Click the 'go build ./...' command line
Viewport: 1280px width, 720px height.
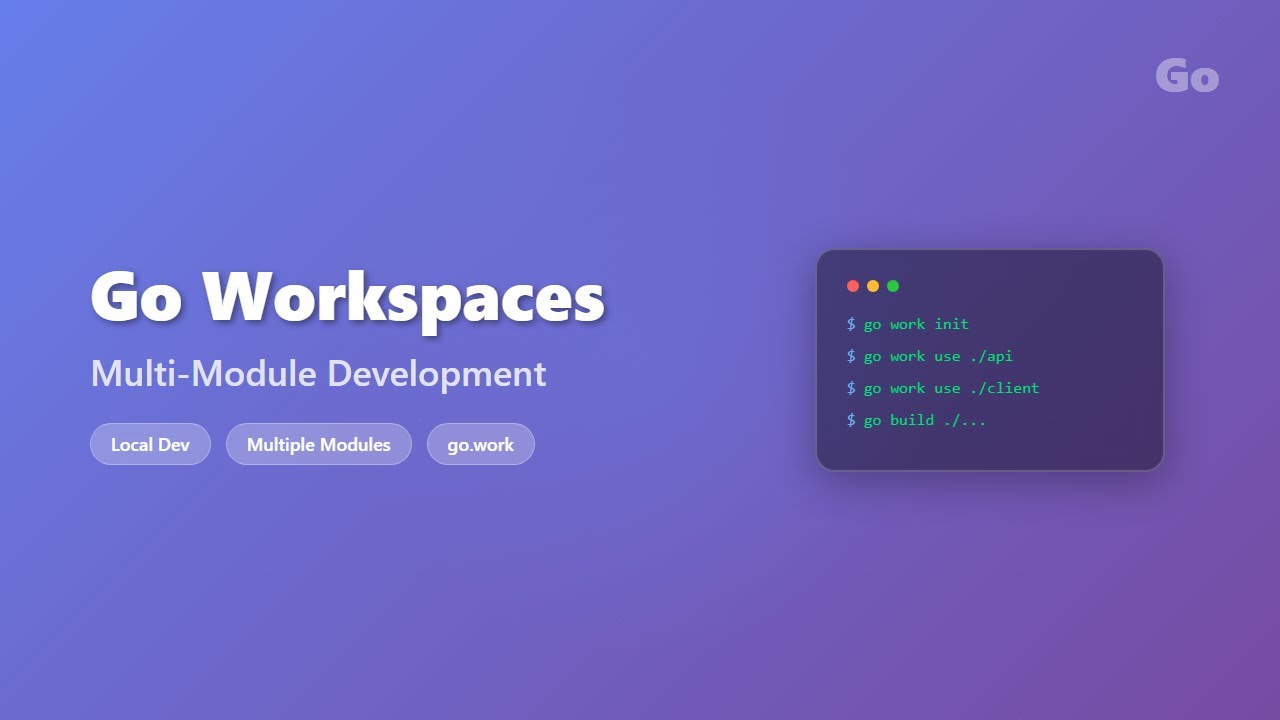point(917,420)
